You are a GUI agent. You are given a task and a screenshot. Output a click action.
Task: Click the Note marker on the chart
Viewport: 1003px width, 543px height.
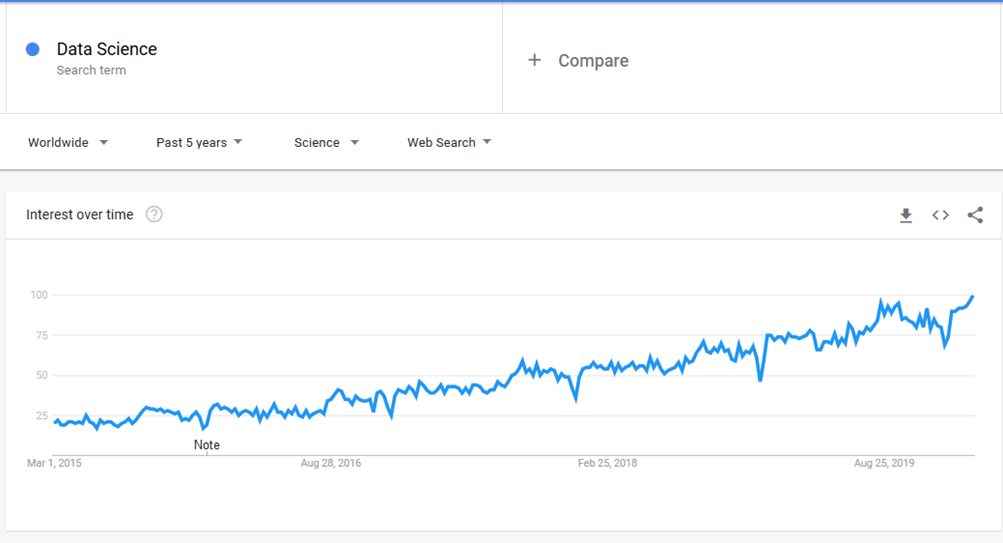coord(207,445)
